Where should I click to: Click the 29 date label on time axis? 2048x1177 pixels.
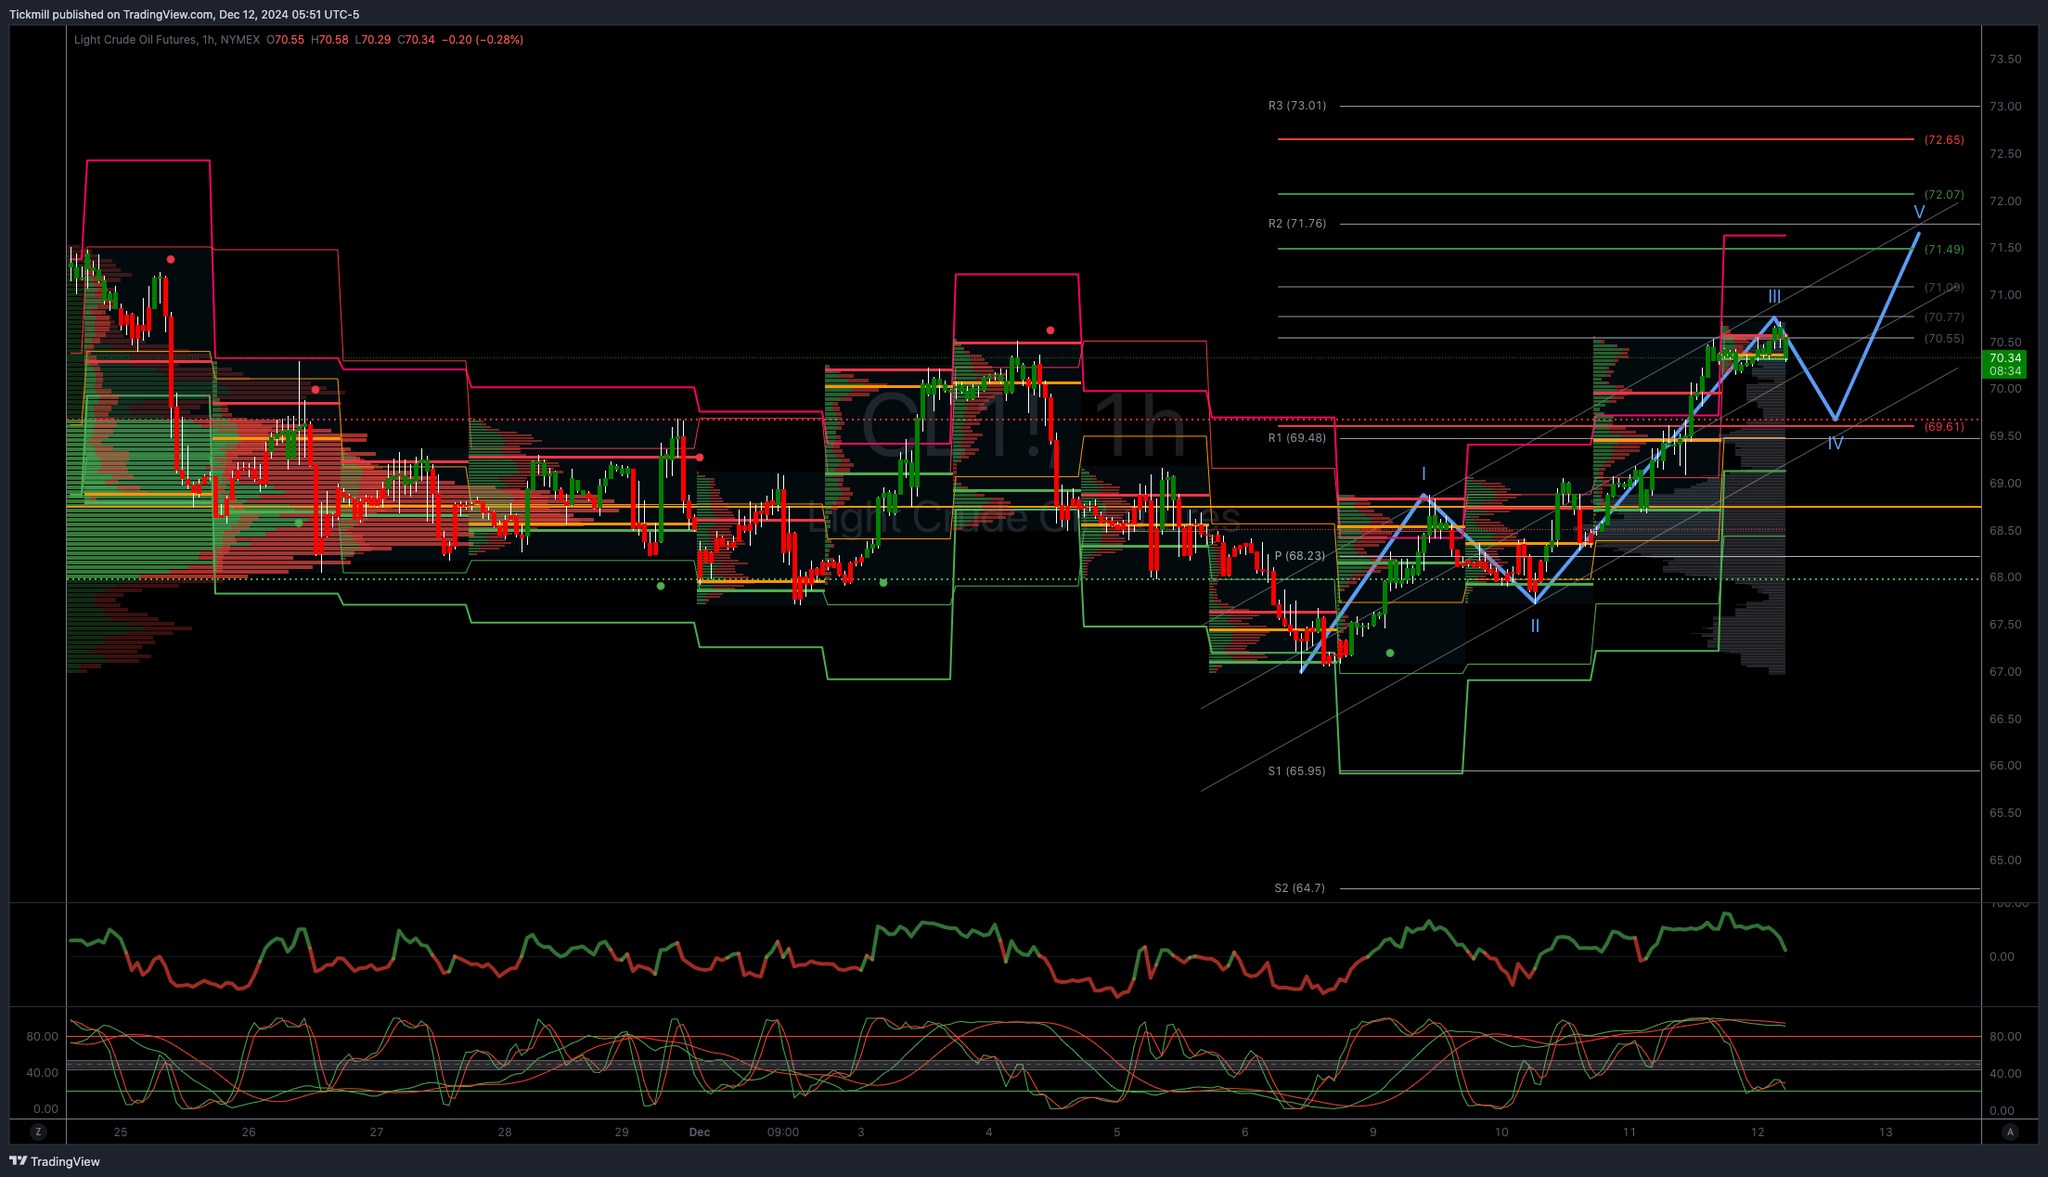[x=622, y=1132]
